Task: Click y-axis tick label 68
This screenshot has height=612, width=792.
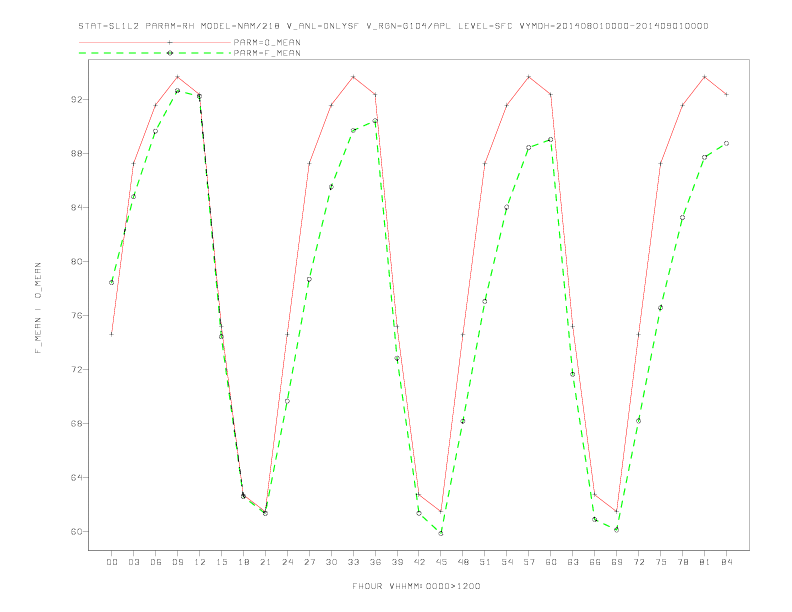Action: [76, 424]
